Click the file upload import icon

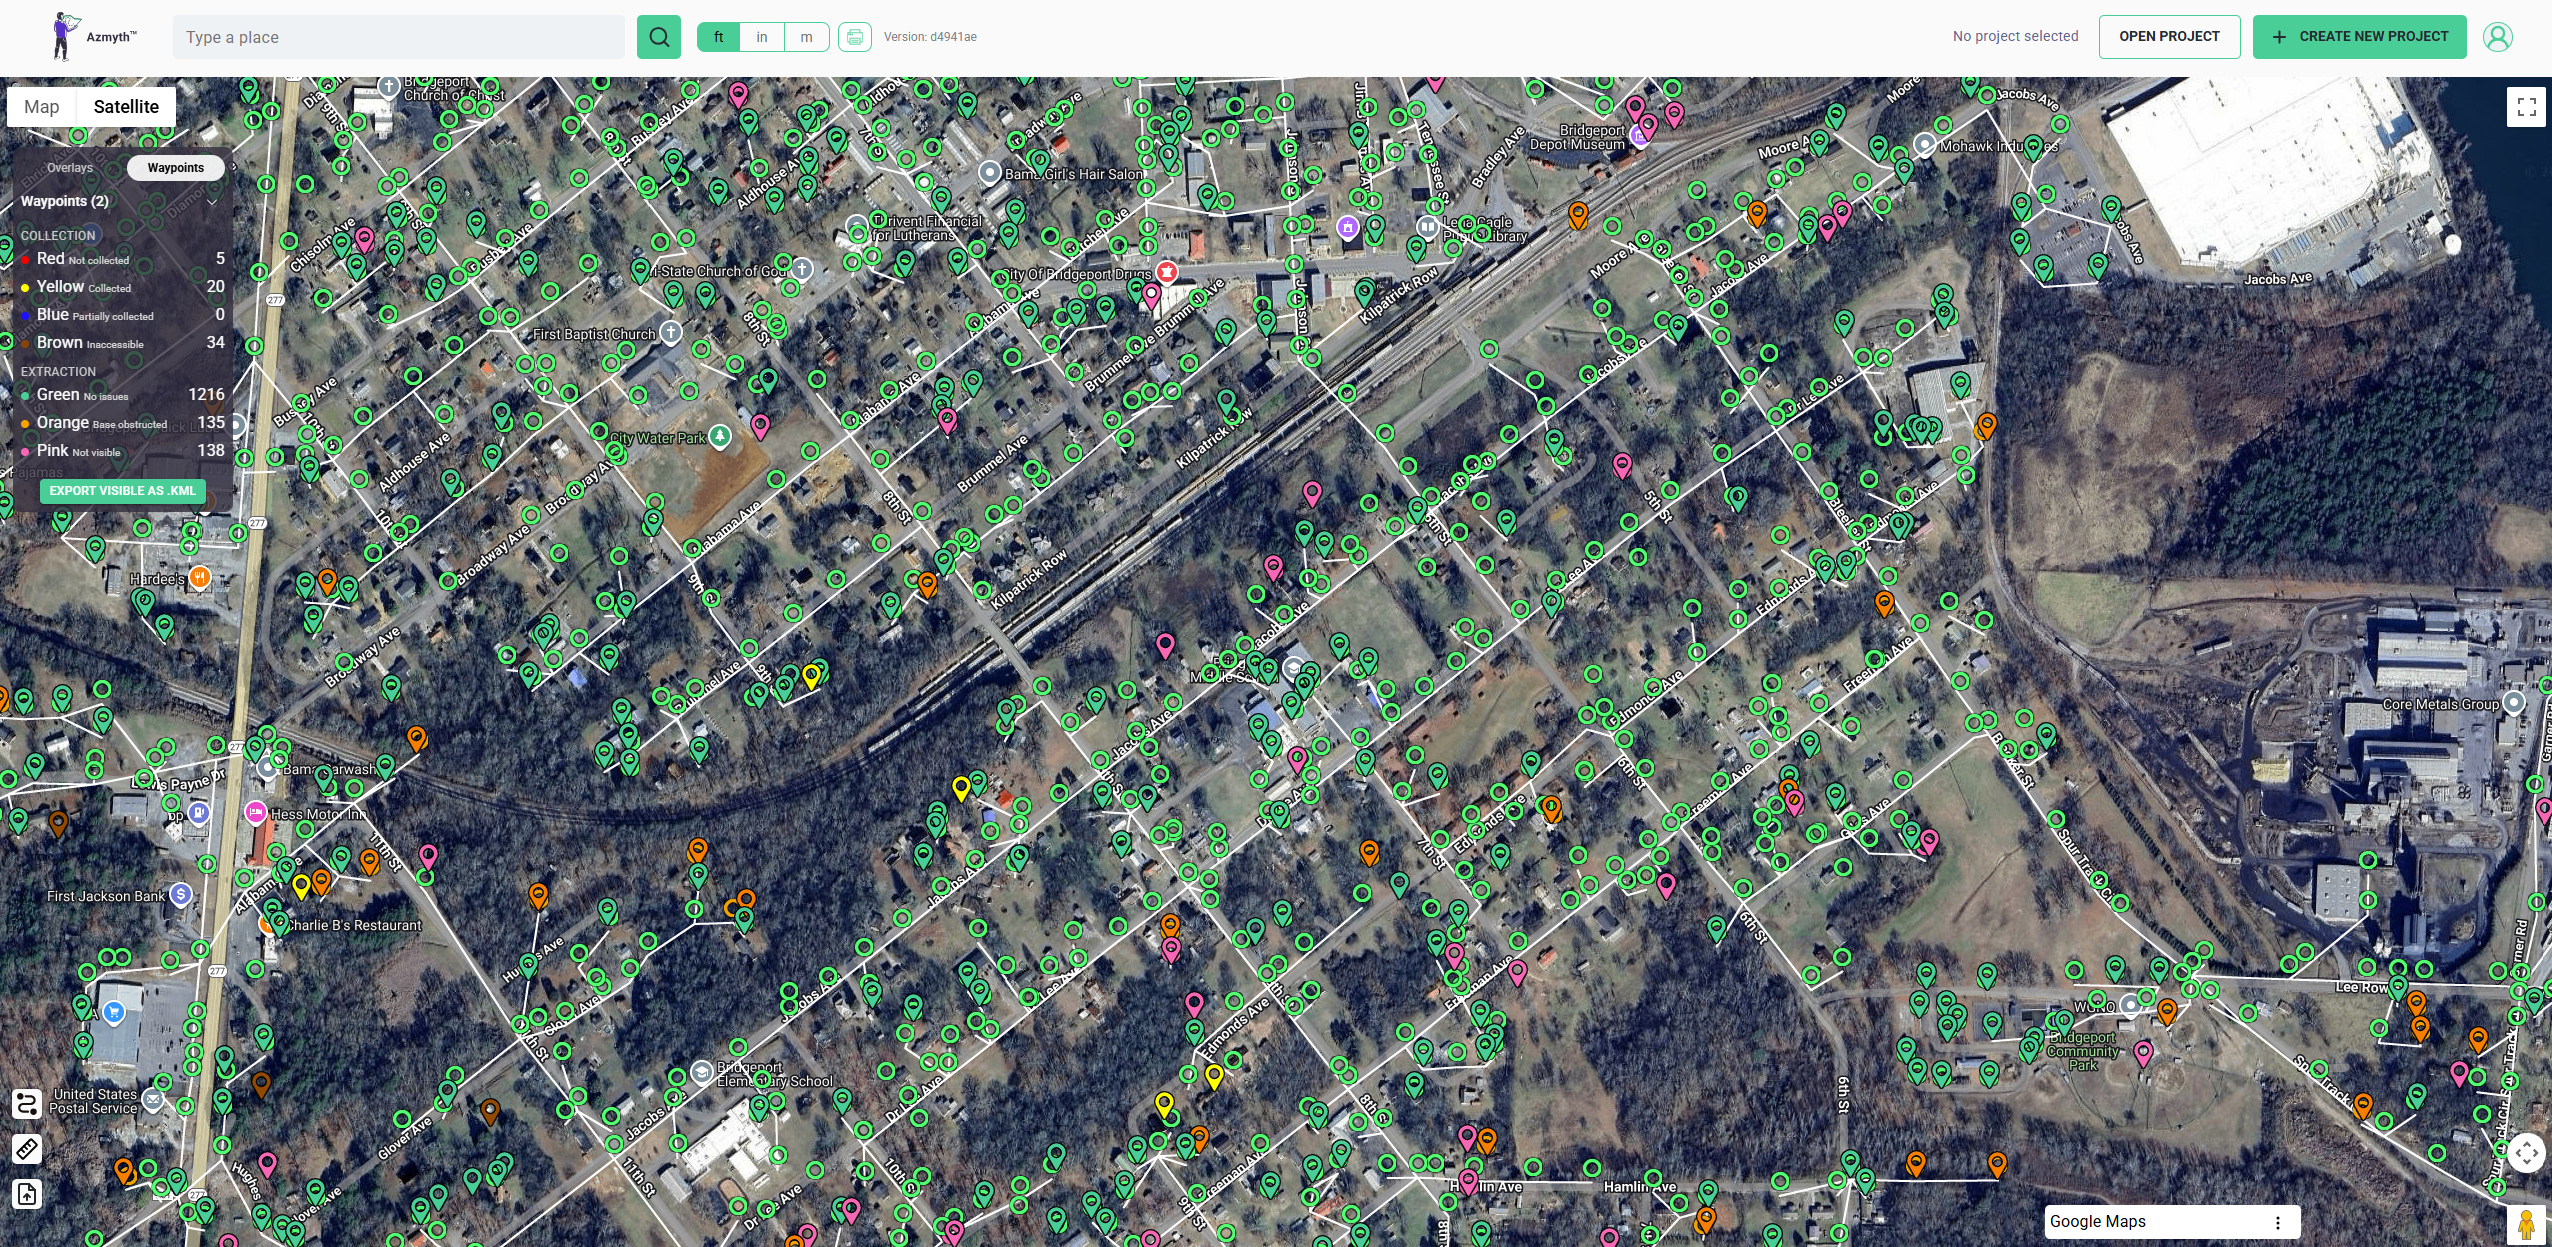[27, 1194]
